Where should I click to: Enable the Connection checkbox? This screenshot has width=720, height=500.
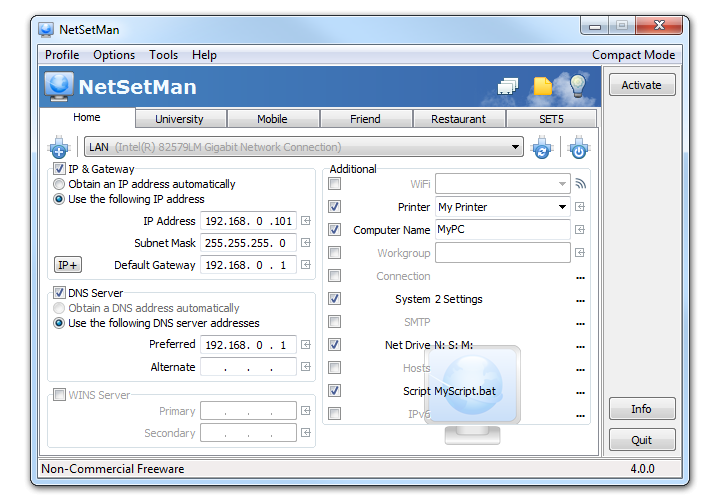pyautogui.click(x=335, y=275)
